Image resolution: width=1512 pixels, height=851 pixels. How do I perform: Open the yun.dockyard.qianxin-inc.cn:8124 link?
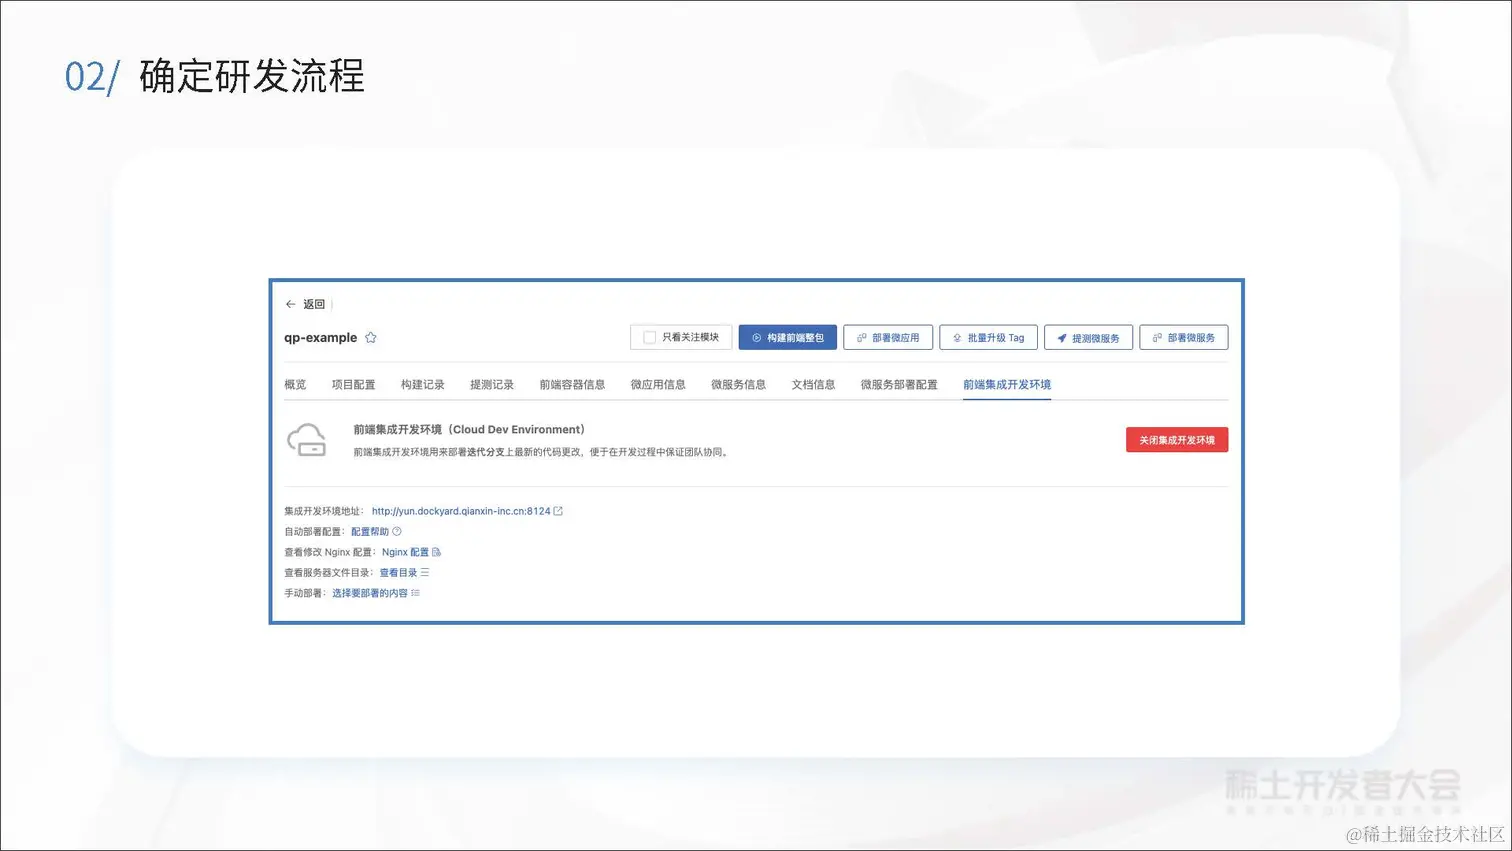click(x=461, y=511)
